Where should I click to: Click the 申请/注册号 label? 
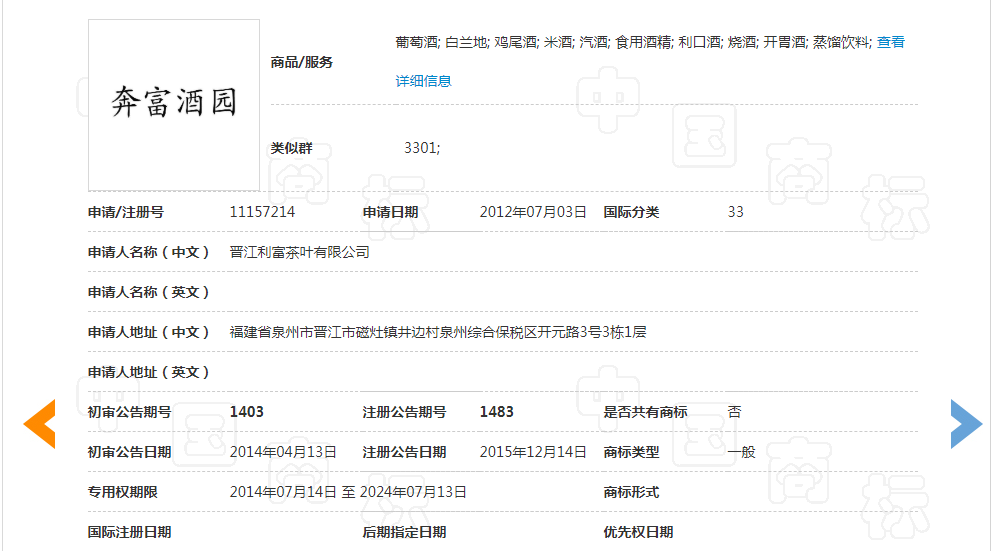coord(125,212)
